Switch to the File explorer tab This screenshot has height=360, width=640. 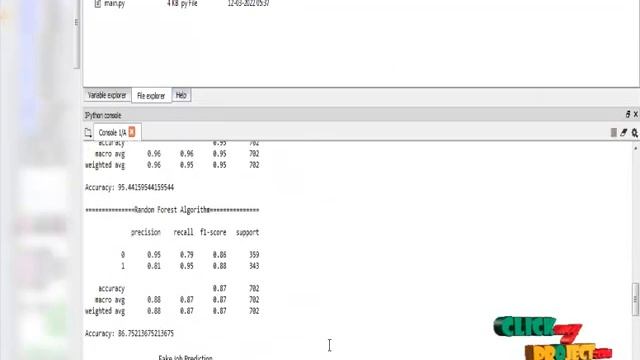click(151, 96)
